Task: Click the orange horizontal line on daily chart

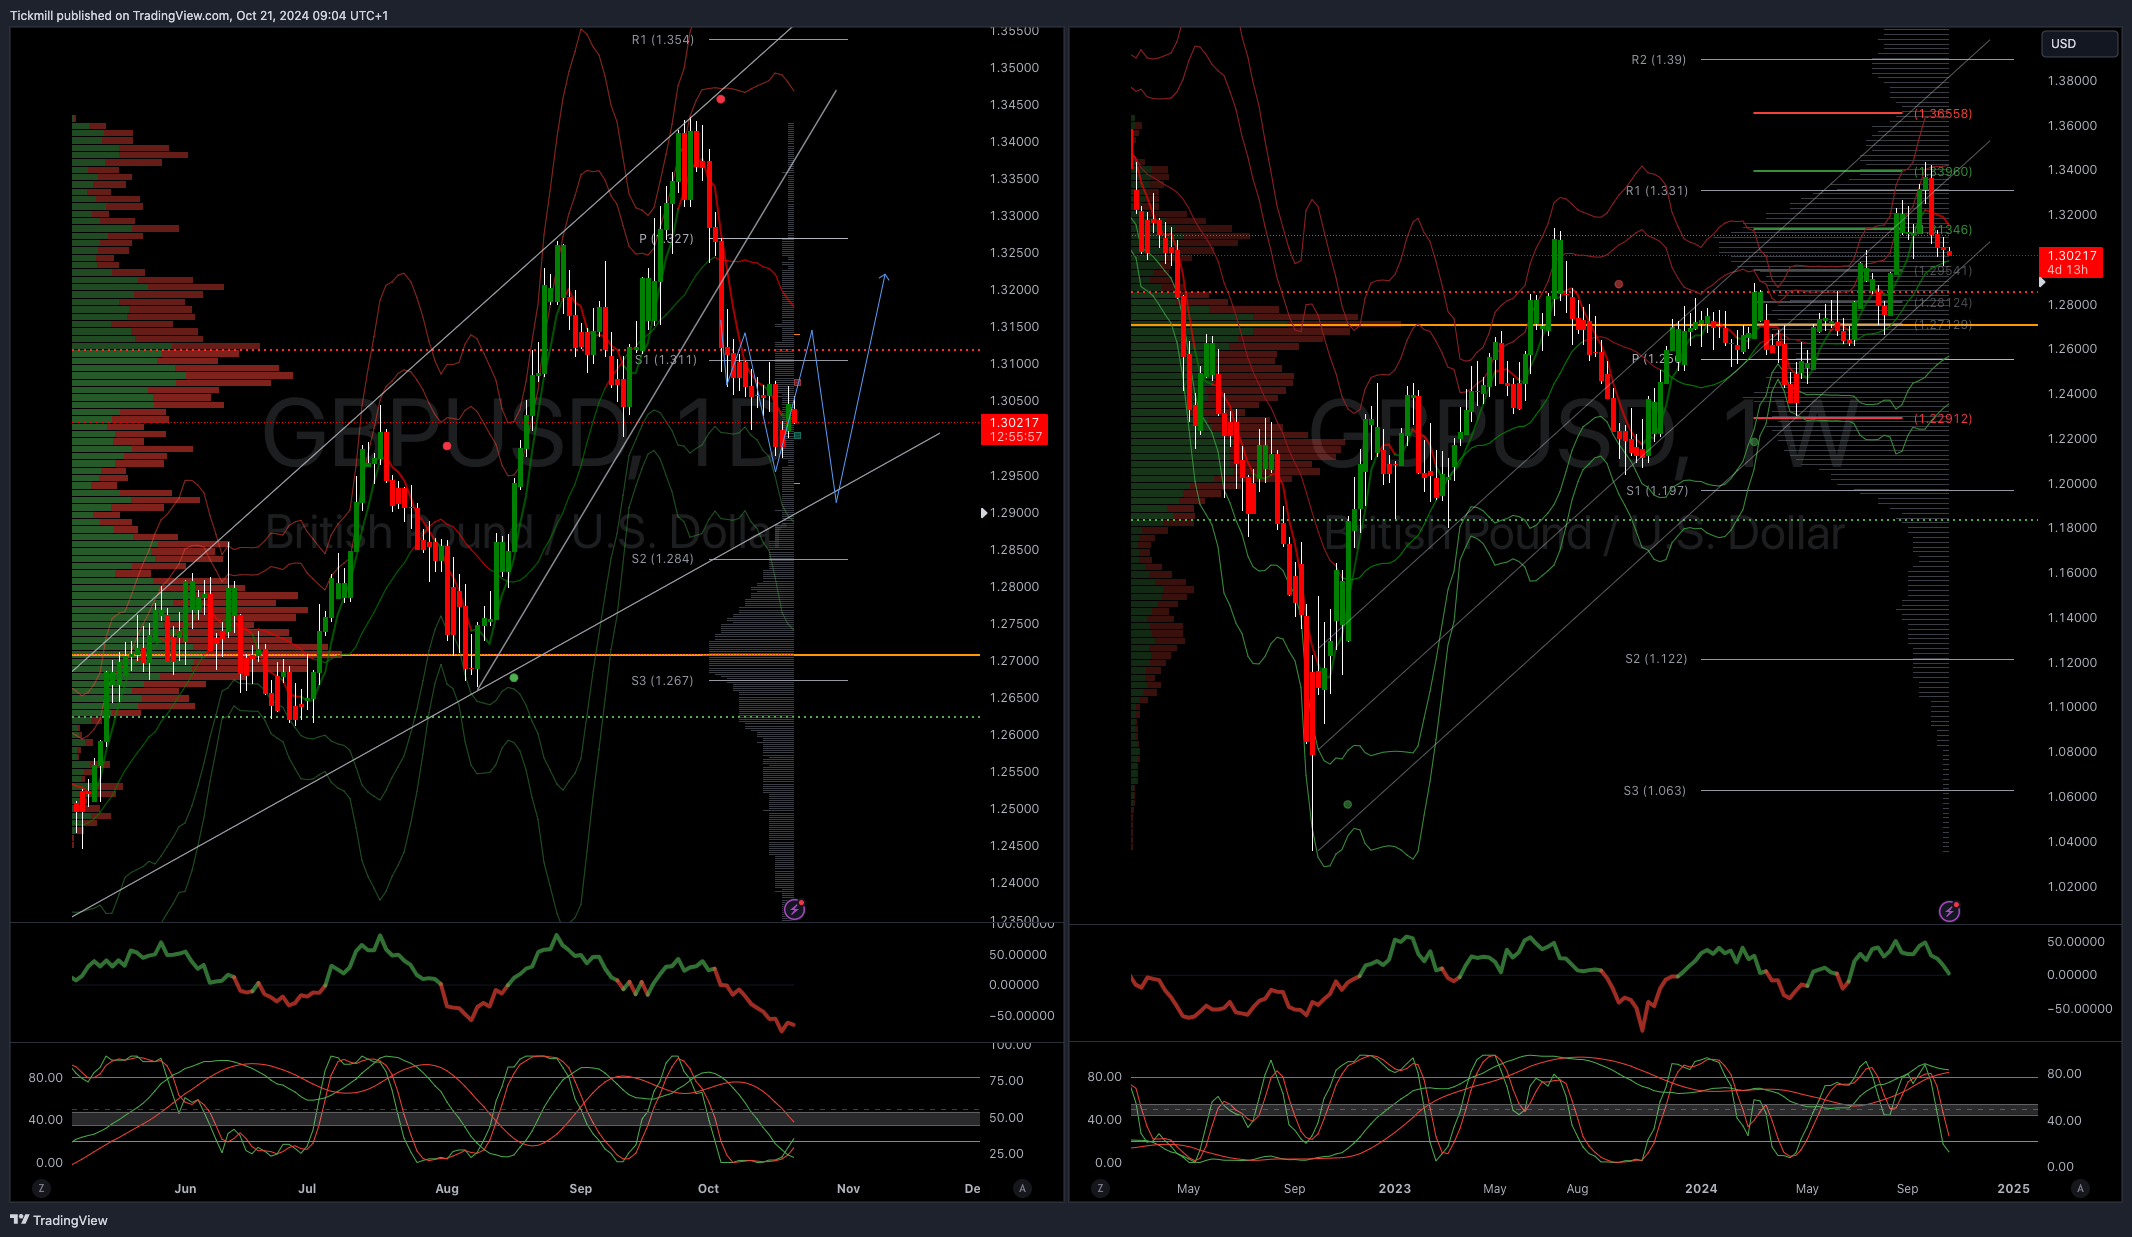Action: 526,655
